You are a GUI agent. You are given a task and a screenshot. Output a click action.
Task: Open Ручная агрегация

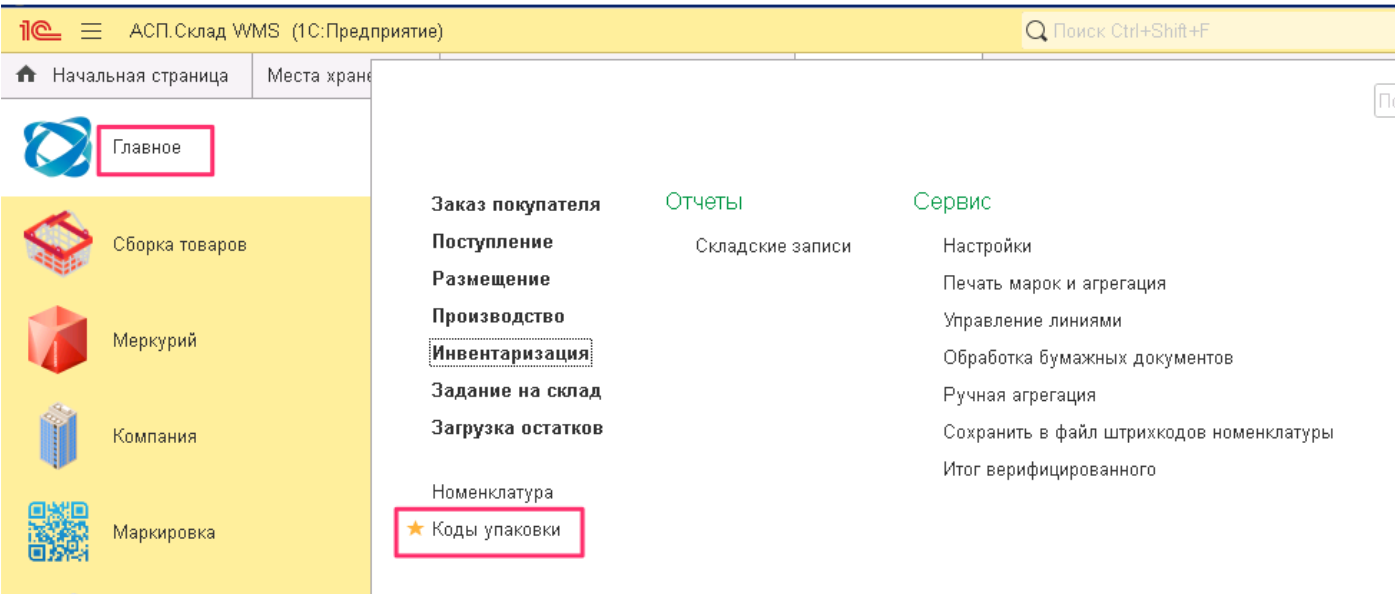(1019, 395)
